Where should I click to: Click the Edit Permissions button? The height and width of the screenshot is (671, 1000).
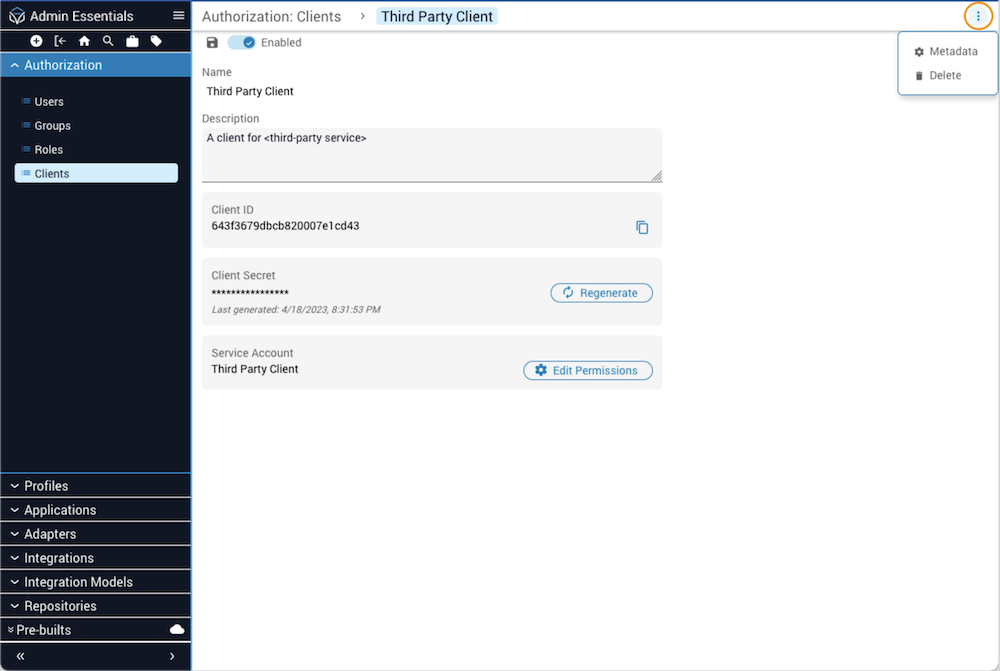tap(588, 370)
